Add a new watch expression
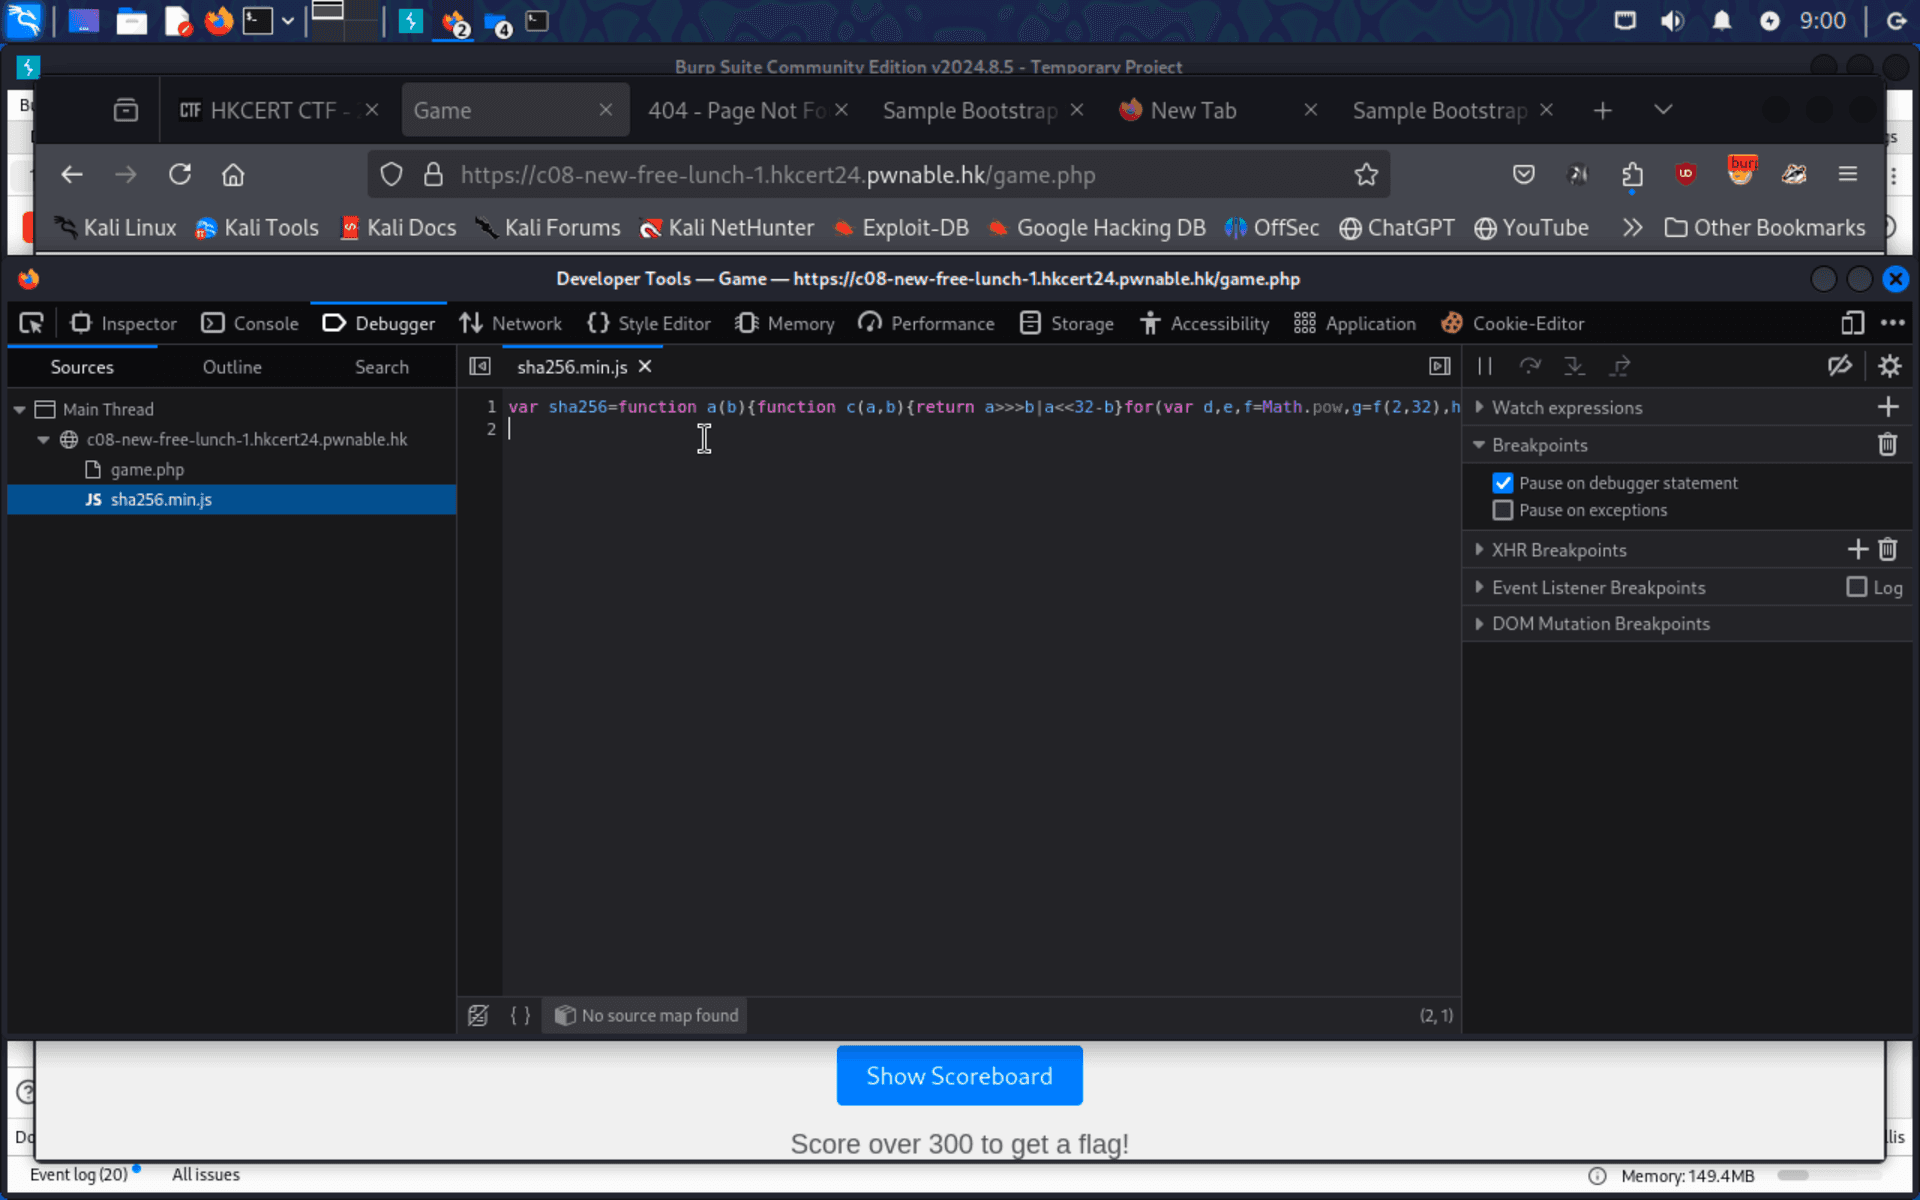Screen dimensions: 1920x1200 [x=1889, y=407]
